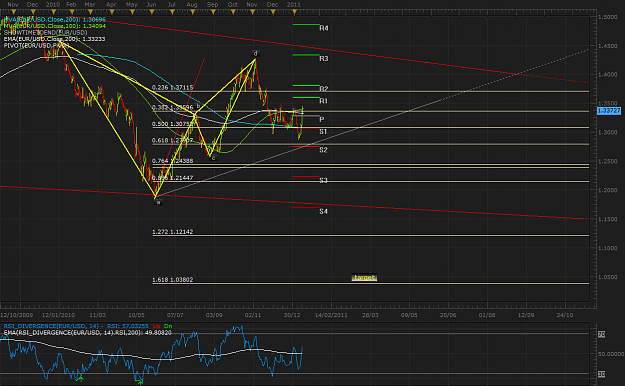Click the '2011' label on the top time axis

tap(294, 4)
